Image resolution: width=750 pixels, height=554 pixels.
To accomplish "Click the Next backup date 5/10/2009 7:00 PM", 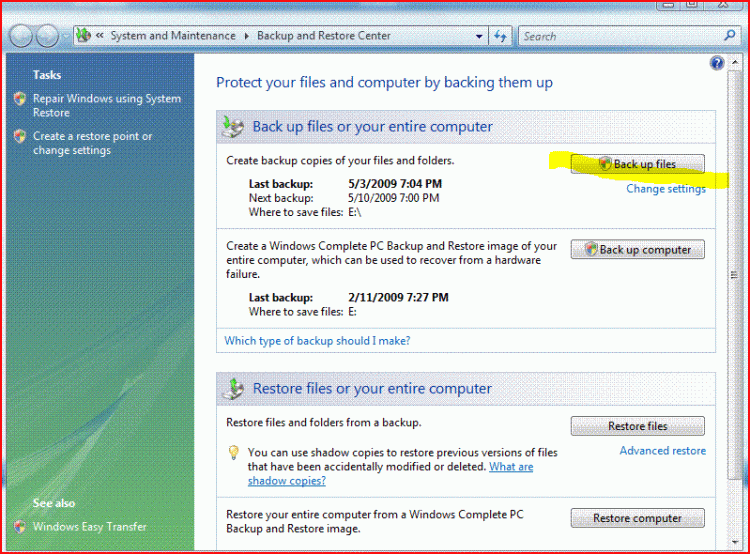I will pos(394,198).
